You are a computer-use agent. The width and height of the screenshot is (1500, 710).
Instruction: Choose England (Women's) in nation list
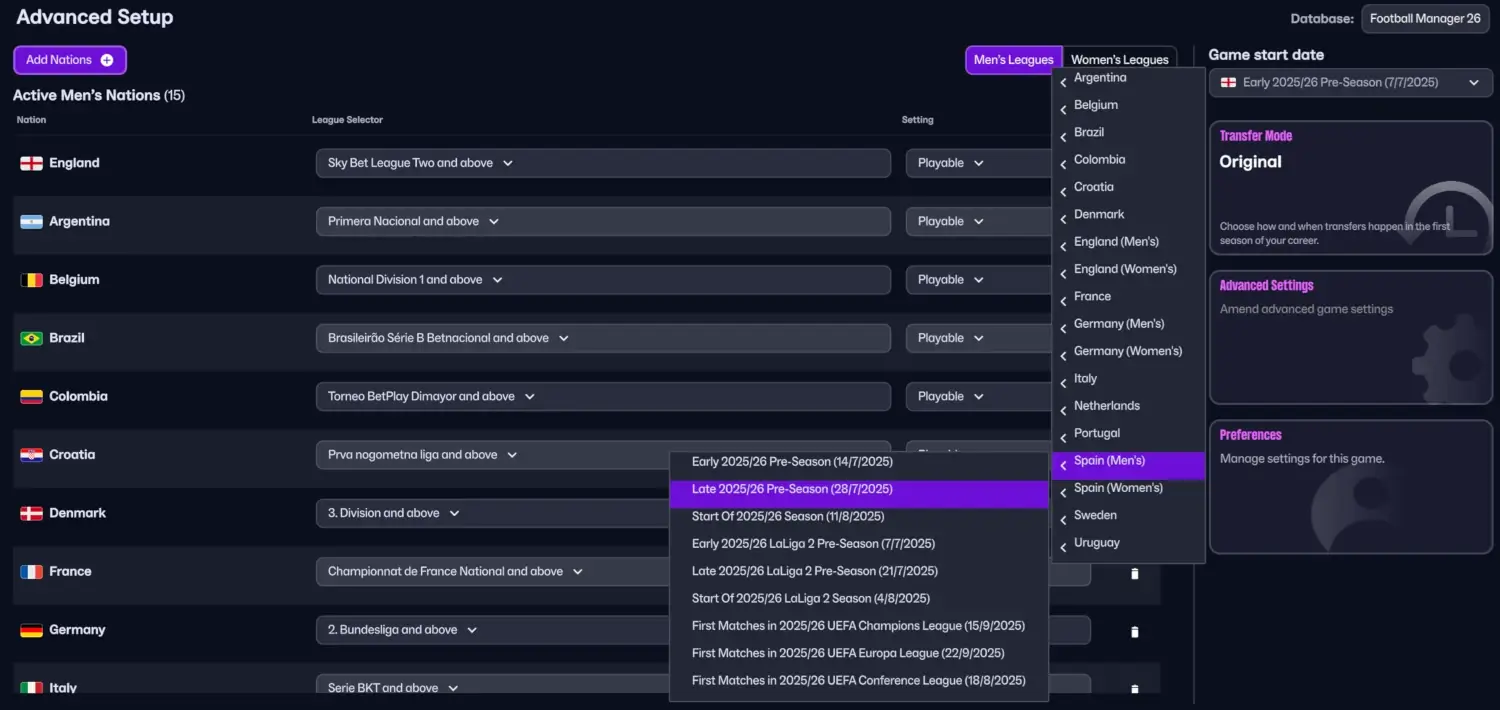point(1128,269)
